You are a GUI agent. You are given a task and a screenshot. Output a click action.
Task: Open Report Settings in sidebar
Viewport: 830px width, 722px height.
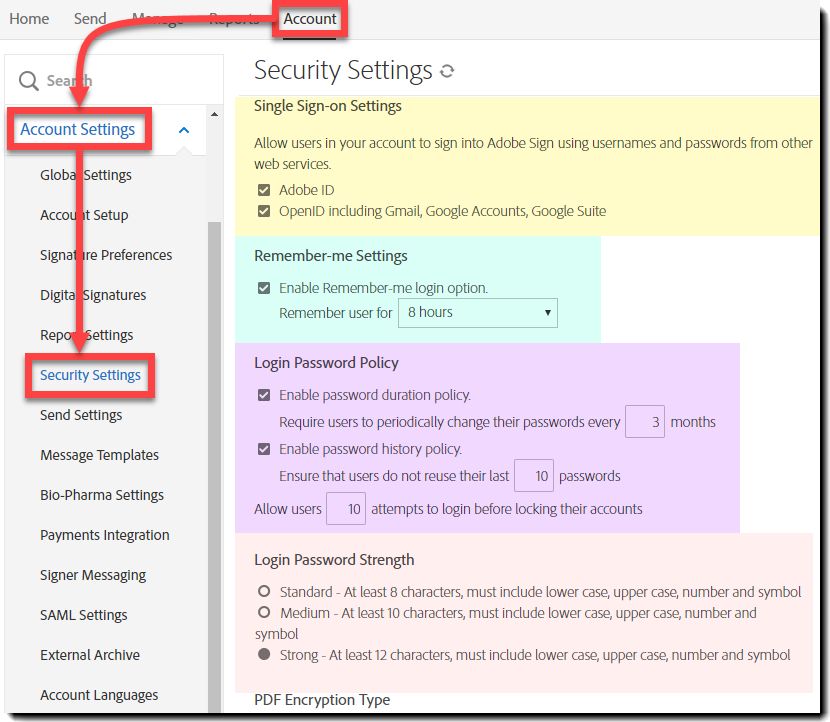[87, 335]
